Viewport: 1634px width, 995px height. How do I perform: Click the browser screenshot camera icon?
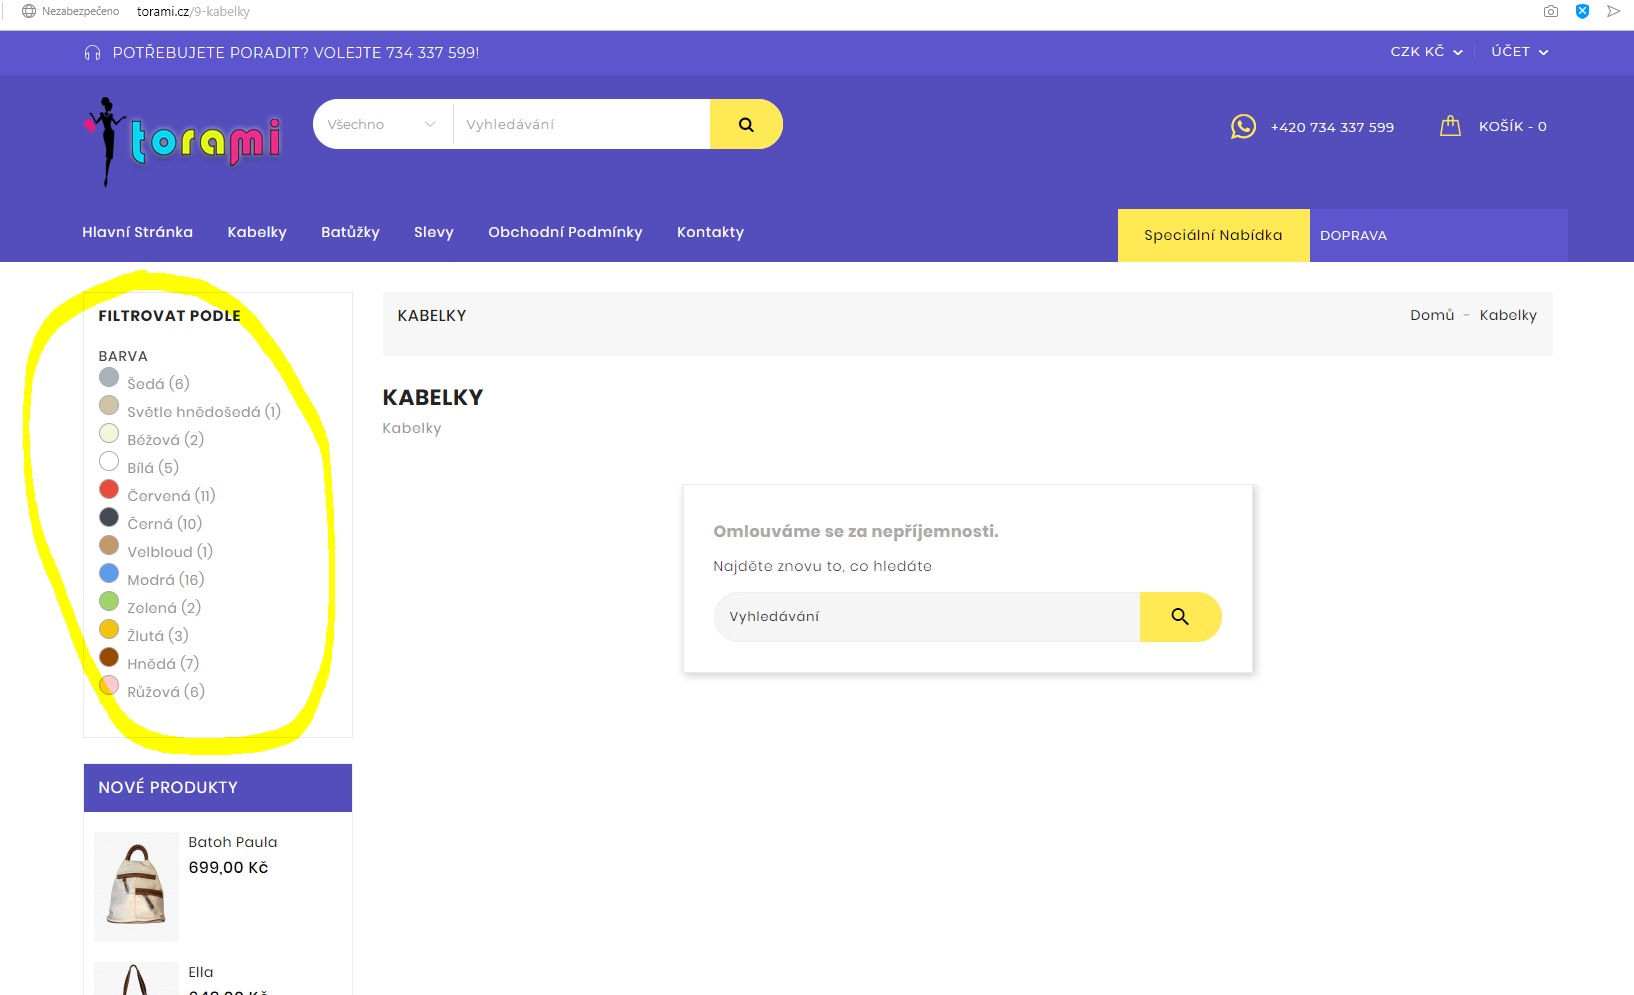tap(1551, 12)
